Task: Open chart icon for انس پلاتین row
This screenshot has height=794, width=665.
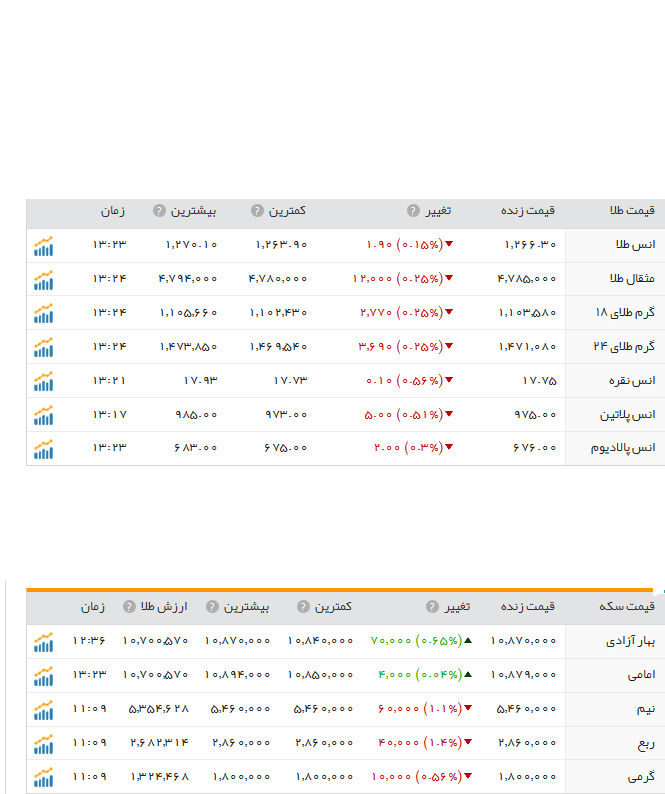Action: [44, 415]
